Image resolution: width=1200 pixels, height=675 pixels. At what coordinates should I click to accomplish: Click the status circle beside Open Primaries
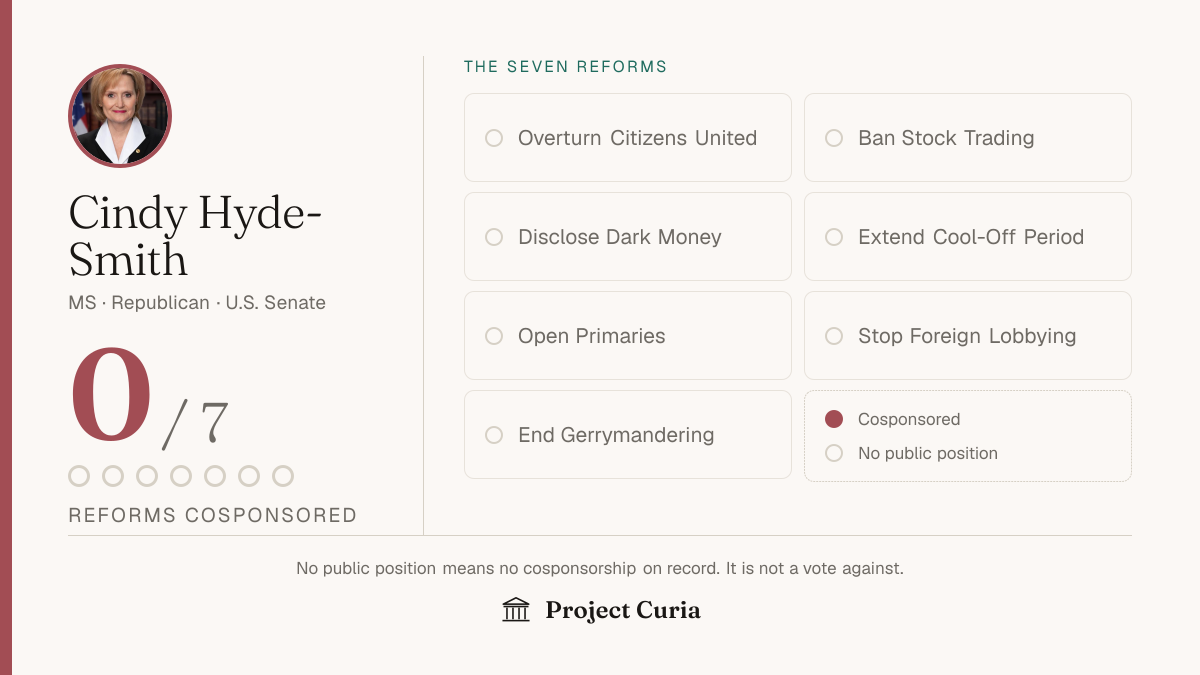click(494, 336)
